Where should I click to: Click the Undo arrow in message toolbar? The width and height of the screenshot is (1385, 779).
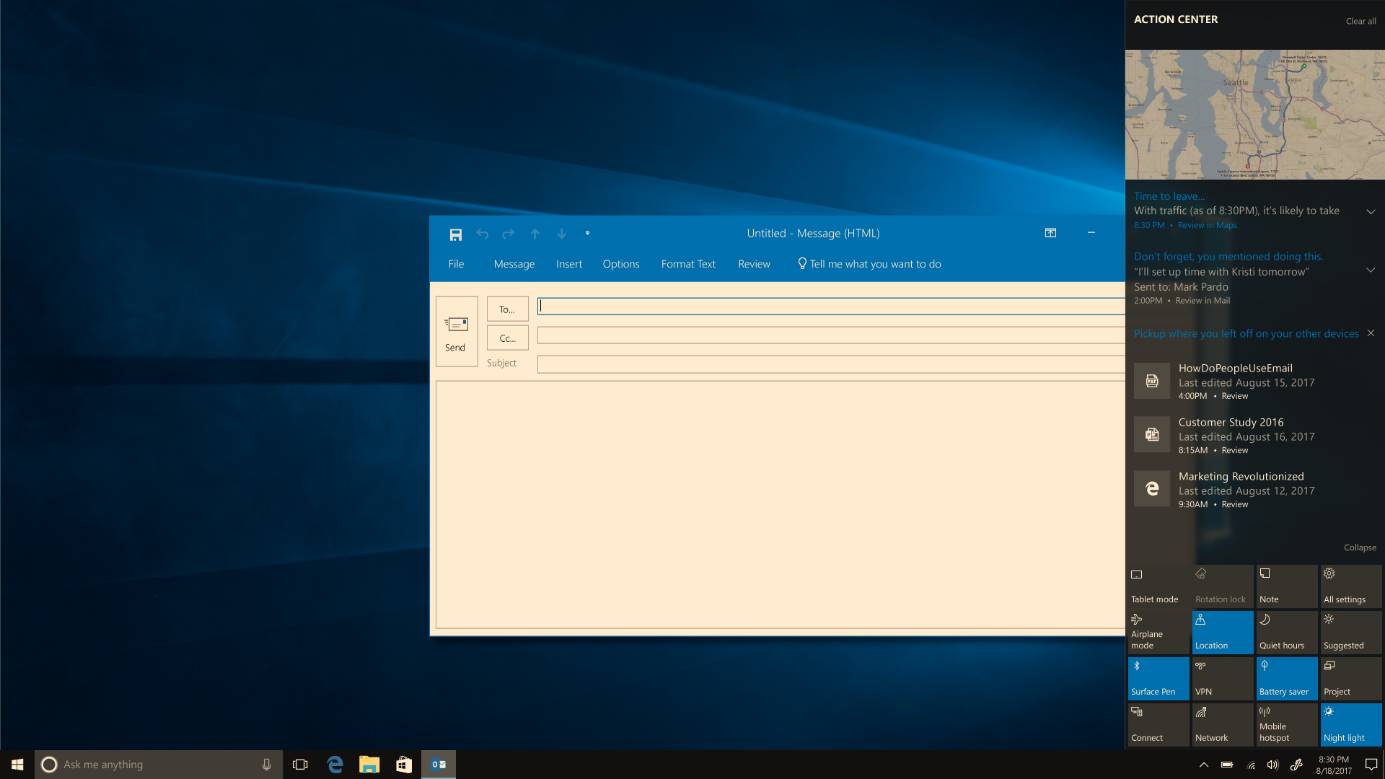tap(483, 234)
